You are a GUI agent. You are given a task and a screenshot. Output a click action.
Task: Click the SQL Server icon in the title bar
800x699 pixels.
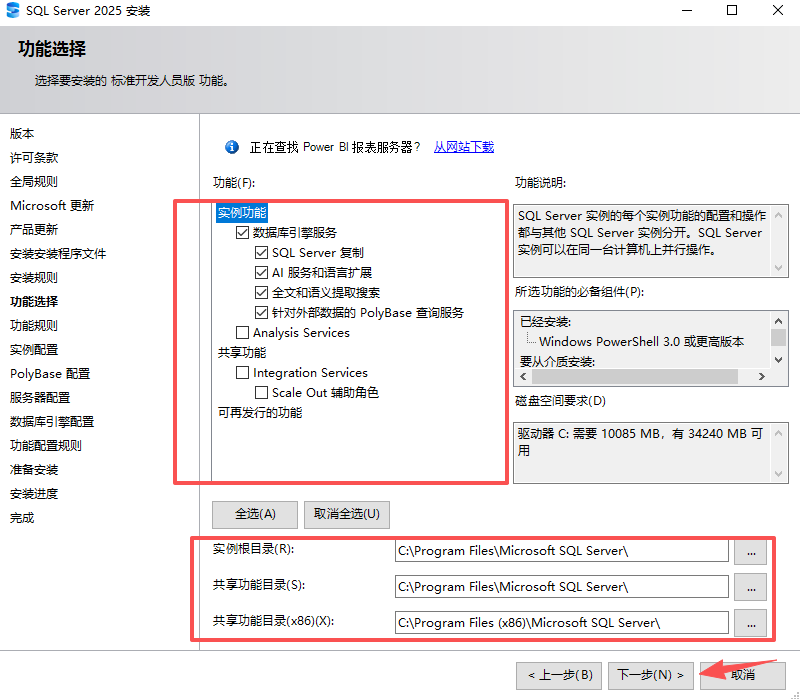15,11
